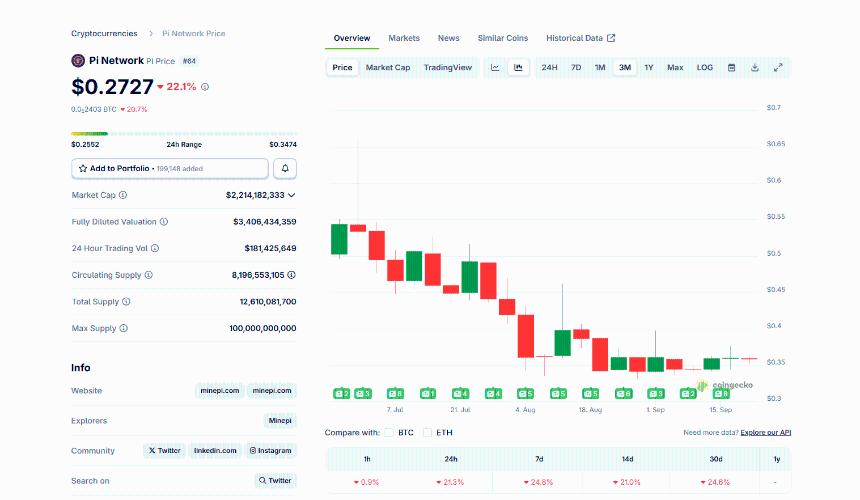Expand the chart to fullscreen
The image size is (860, 500).
778,67
